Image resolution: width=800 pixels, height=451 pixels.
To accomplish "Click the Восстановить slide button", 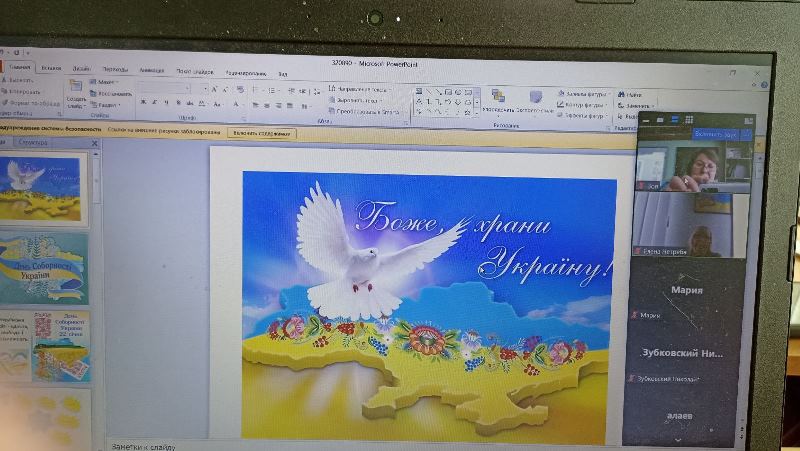I will tap(111, 94).
